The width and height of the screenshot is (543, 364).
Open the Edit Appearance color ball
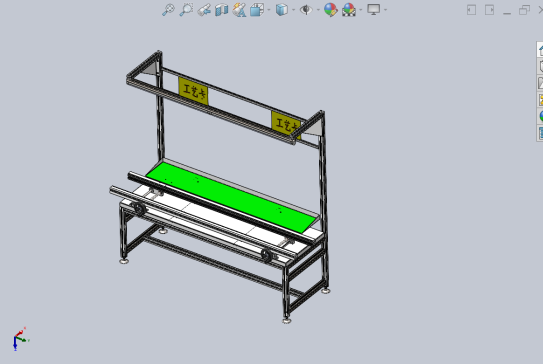coord(331,10)
